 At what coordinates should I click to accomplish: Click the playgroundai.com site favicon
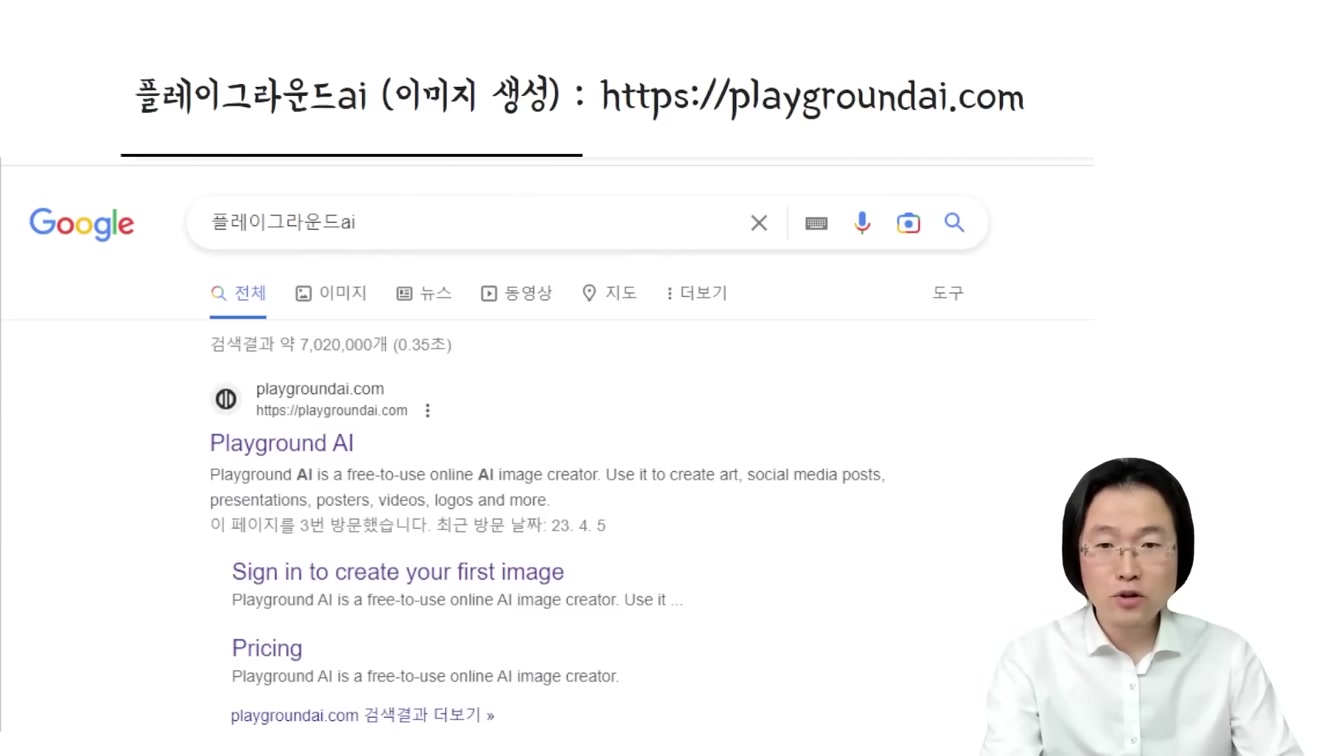tap(226, 399)
